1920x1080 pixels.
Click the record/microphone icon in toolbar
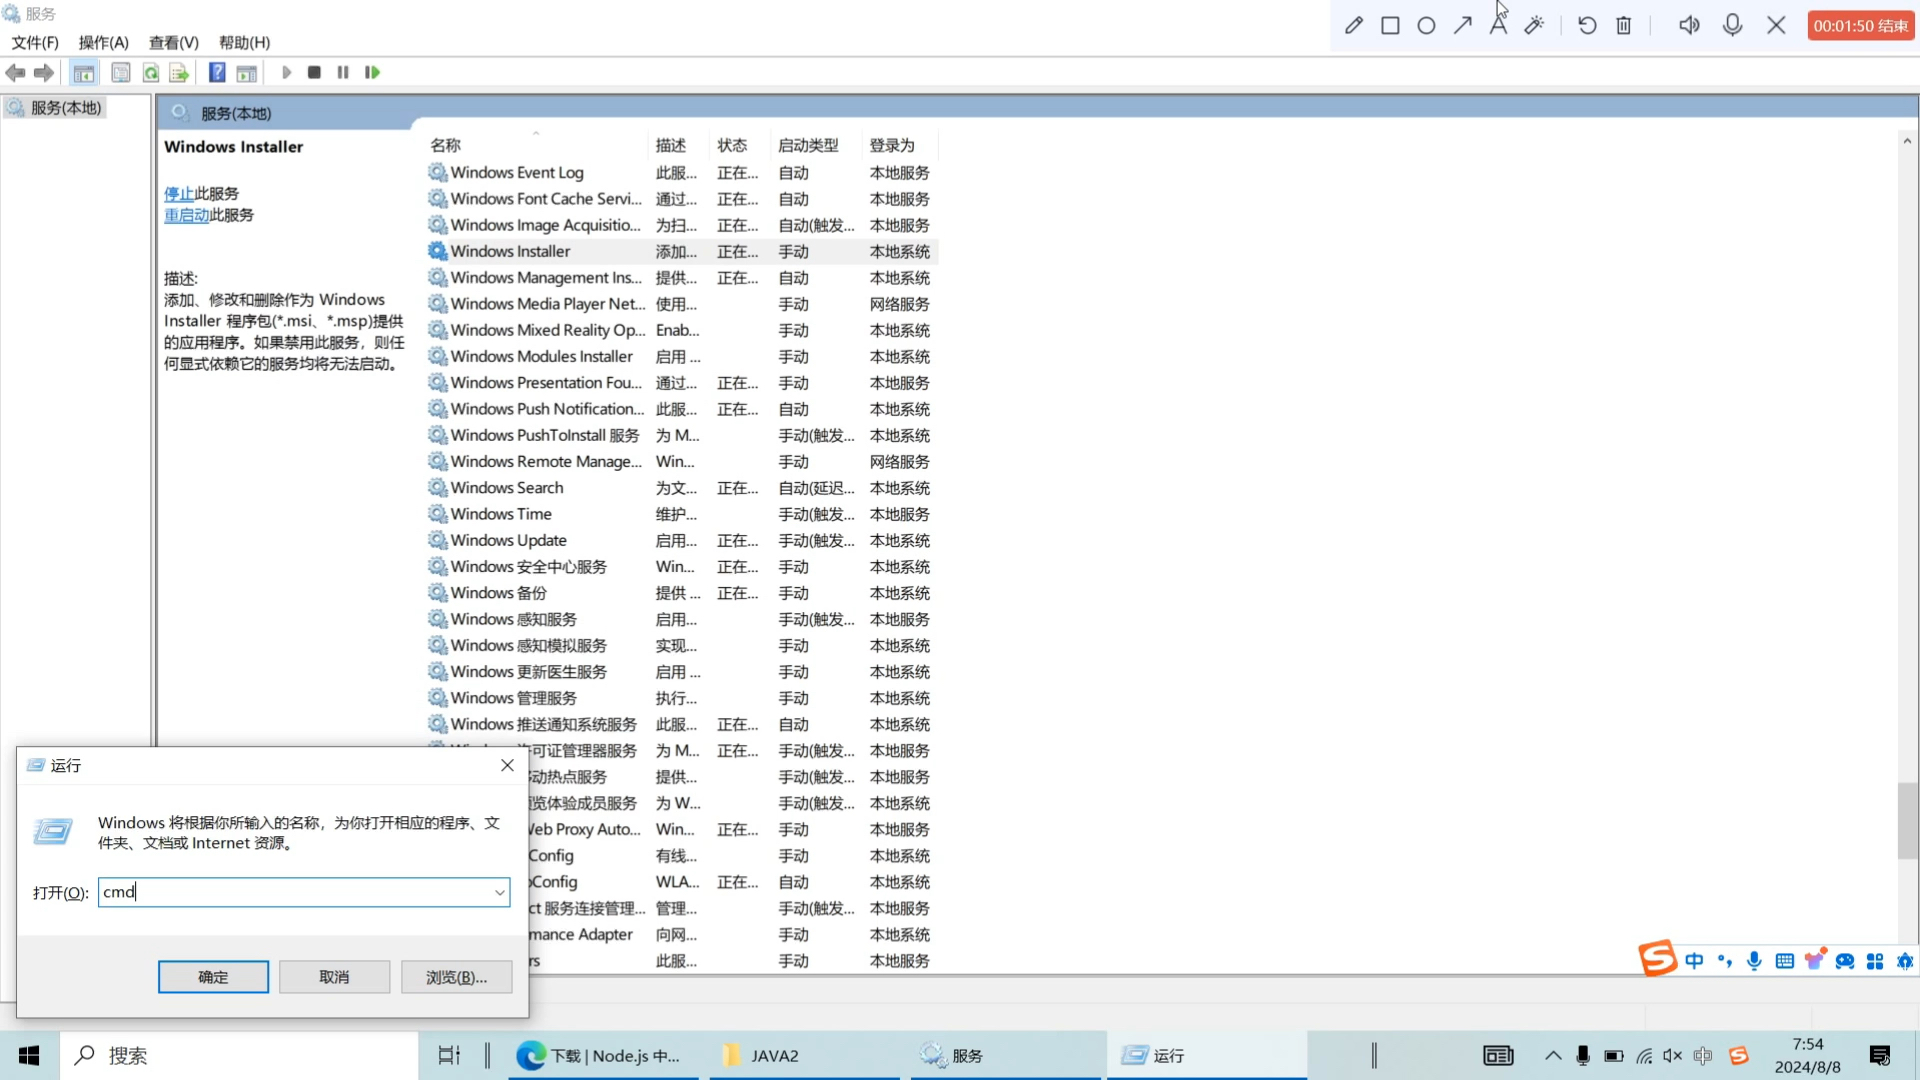pos(1733,25)
